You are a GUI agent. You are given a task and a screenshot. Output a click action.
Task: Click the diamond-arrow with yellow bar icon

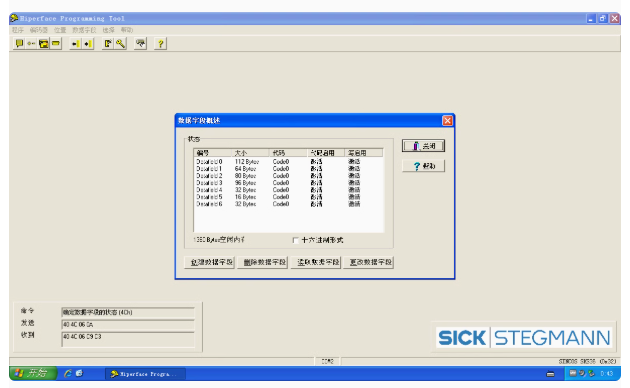88,43
